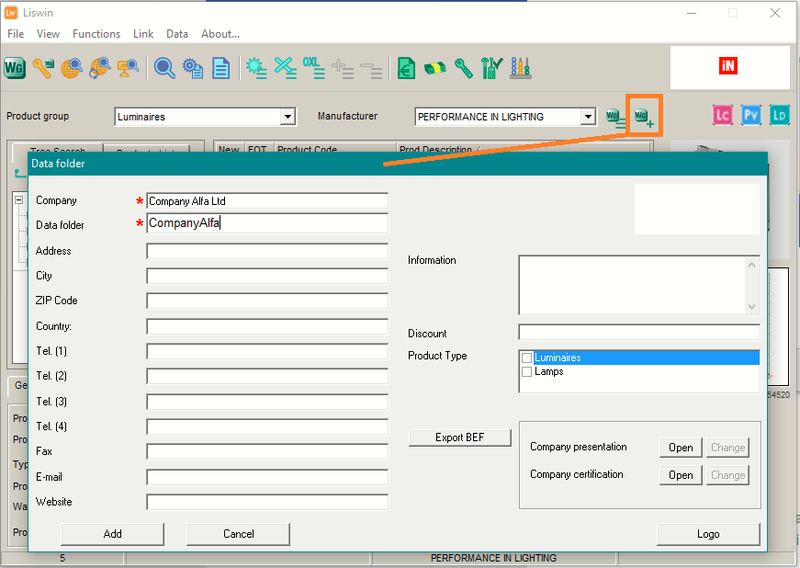Click the grayed plus list icon
This screenshot has width=800, height=568.
pos(342,68)
